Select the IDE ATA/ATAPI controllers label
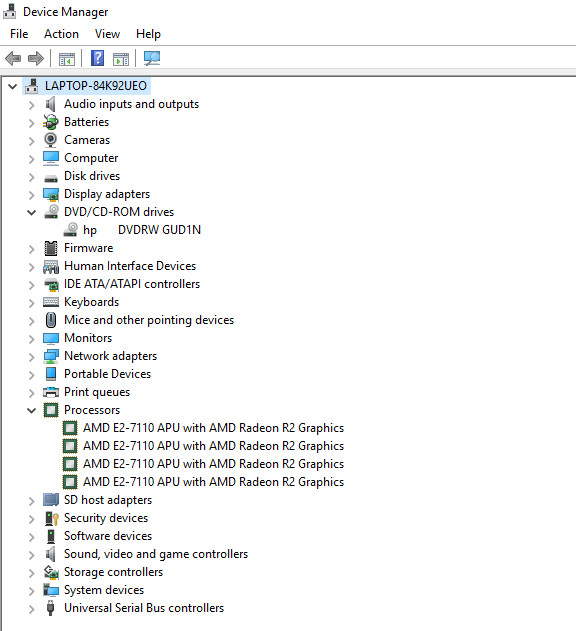Image resolution: width=576 pixels, height=631 pixels. pos(132,284)
